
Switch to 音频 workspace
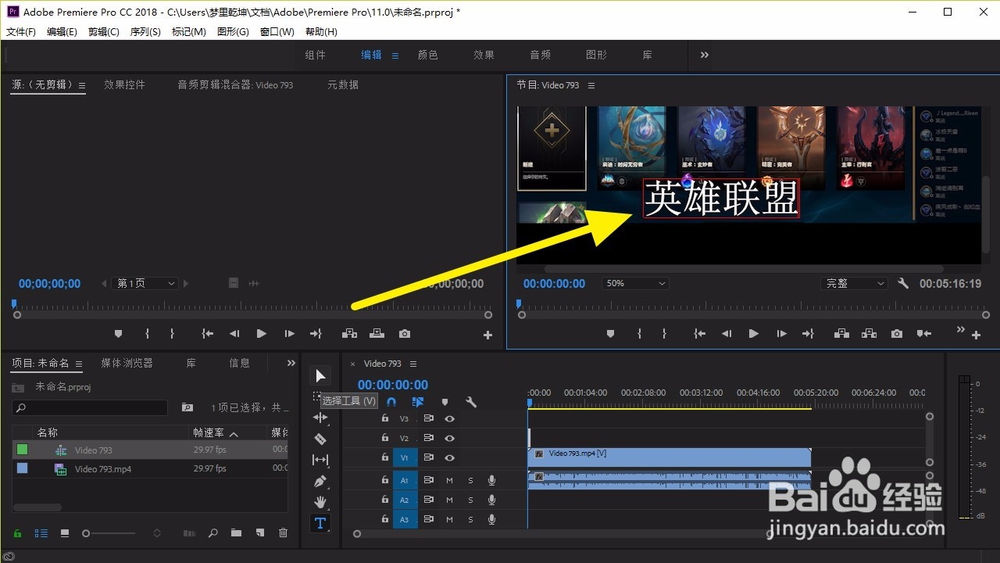pos(540,55)
